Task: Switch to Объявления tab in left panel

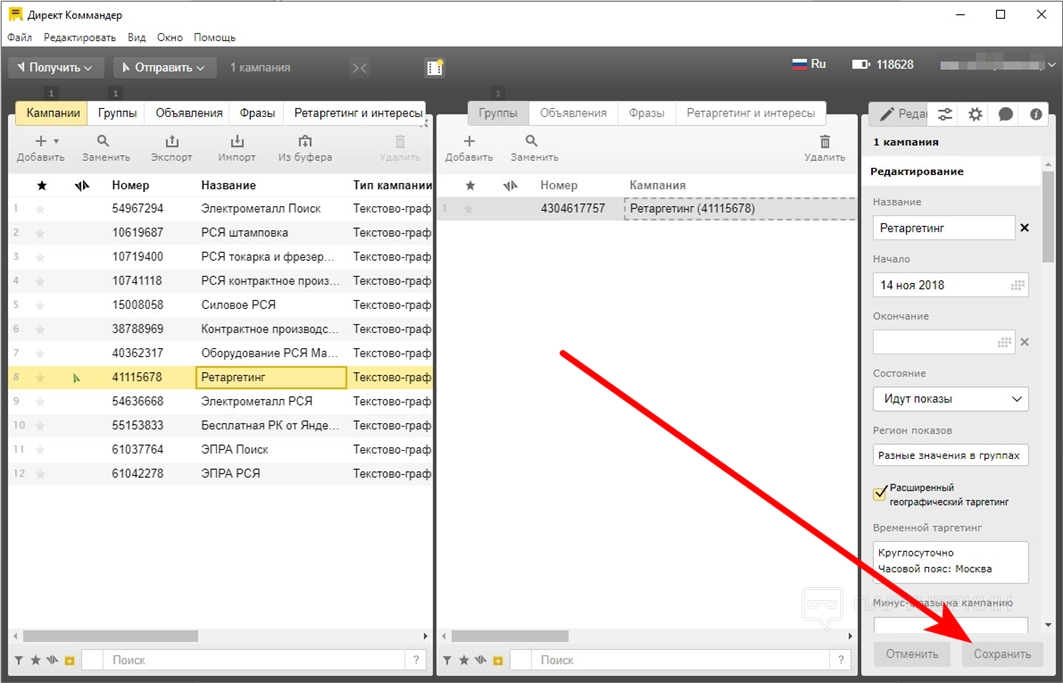Action: click(x=188, y=113)
